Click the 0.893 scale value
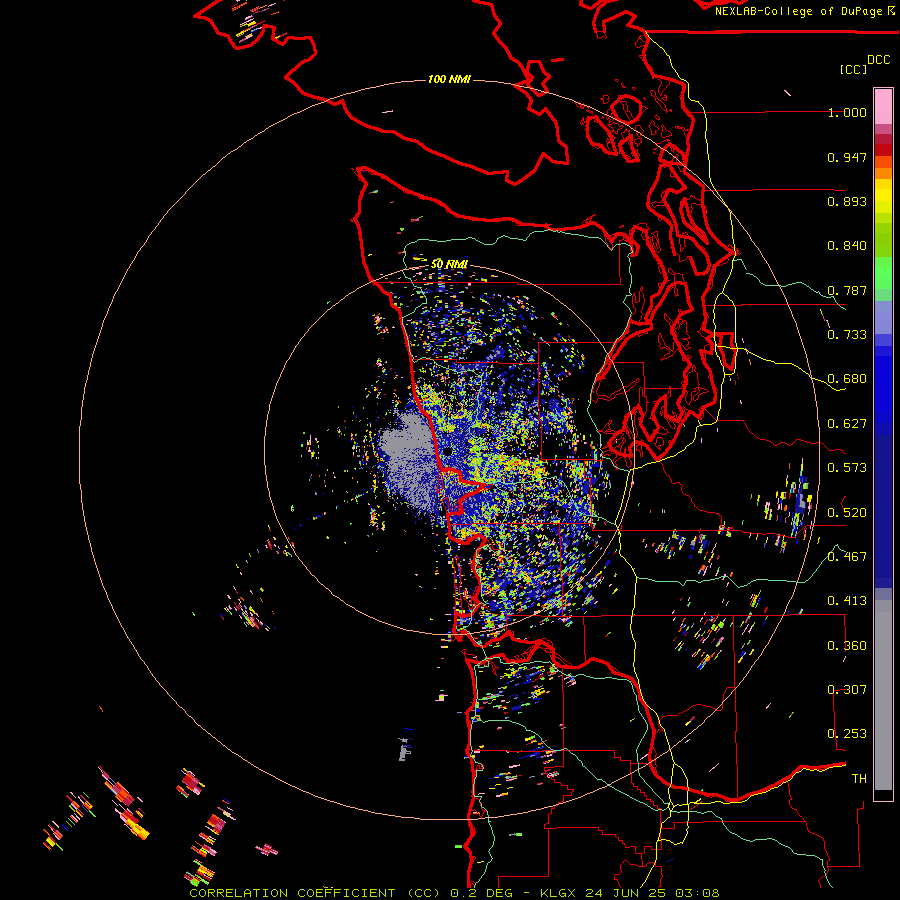This screenshot has height=900, width=900. (x=847, y=201)
